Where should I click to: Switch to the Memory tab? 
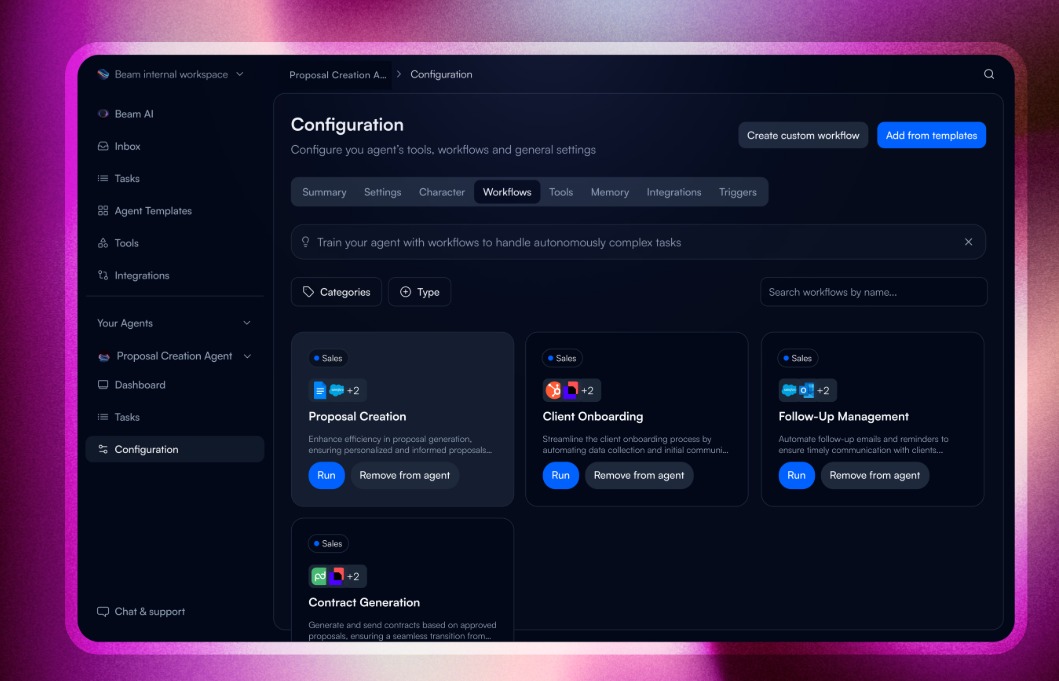pos(609,192)
